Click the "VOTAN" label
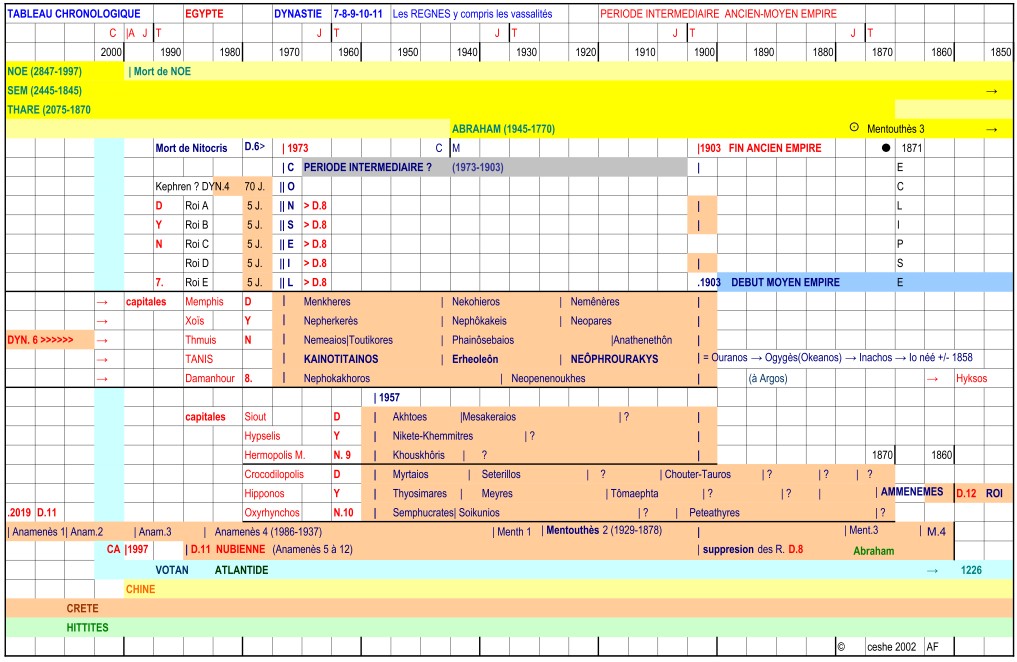This screenshot has width=1017, height=662. [x=172, y=571]
